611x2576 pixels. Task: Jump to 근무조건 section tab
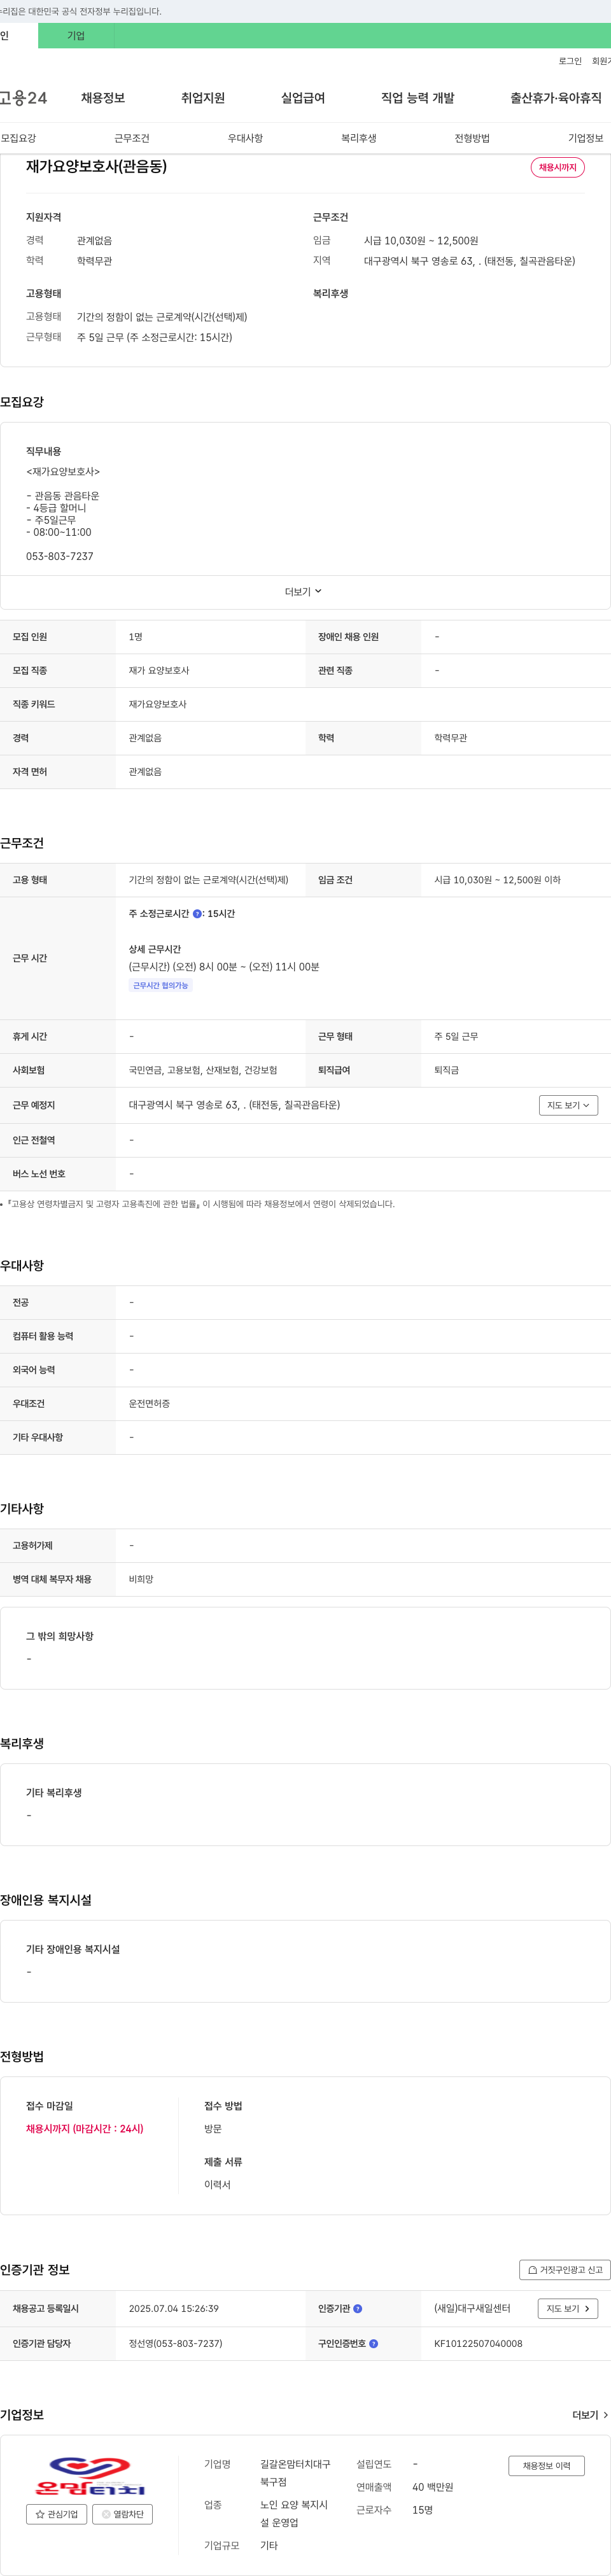click(x=132, y=138)
